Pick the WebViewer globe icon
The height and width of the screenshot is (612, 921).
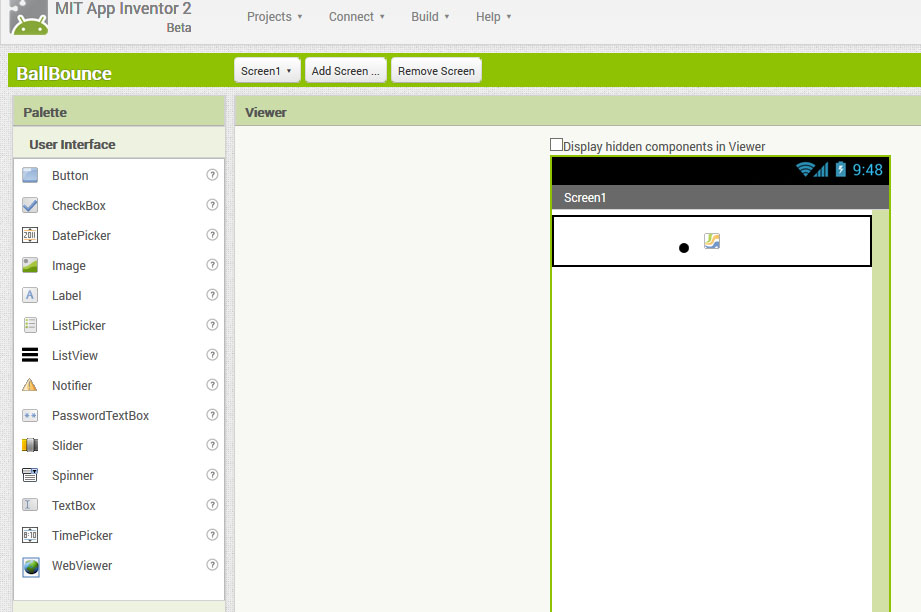[x=31, y=567]
